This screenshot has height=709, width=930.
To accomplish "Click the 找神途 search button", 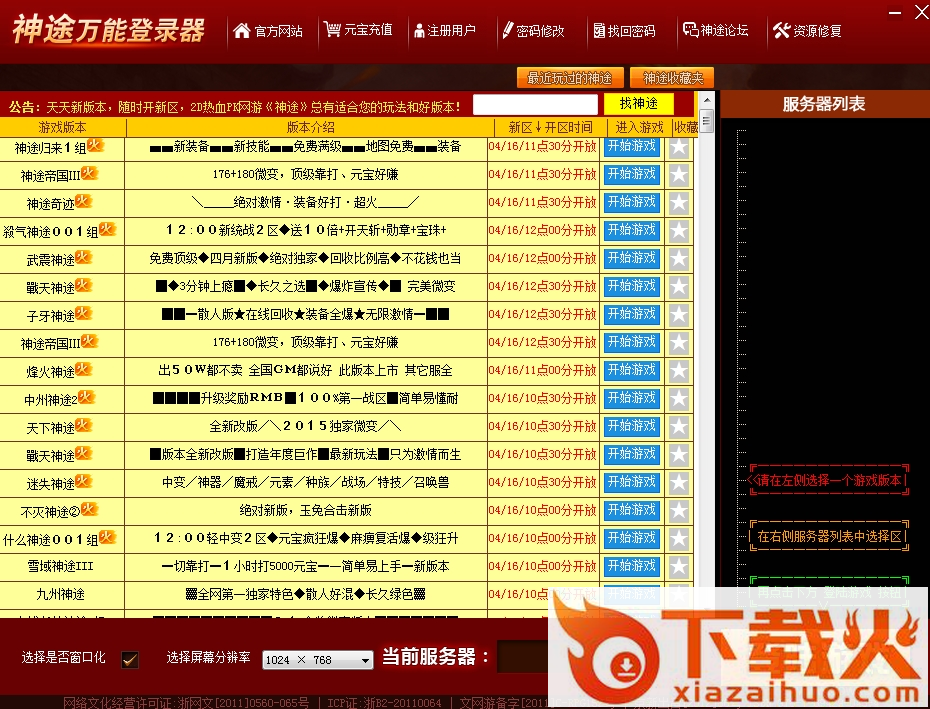I will [x=637, y=103].
